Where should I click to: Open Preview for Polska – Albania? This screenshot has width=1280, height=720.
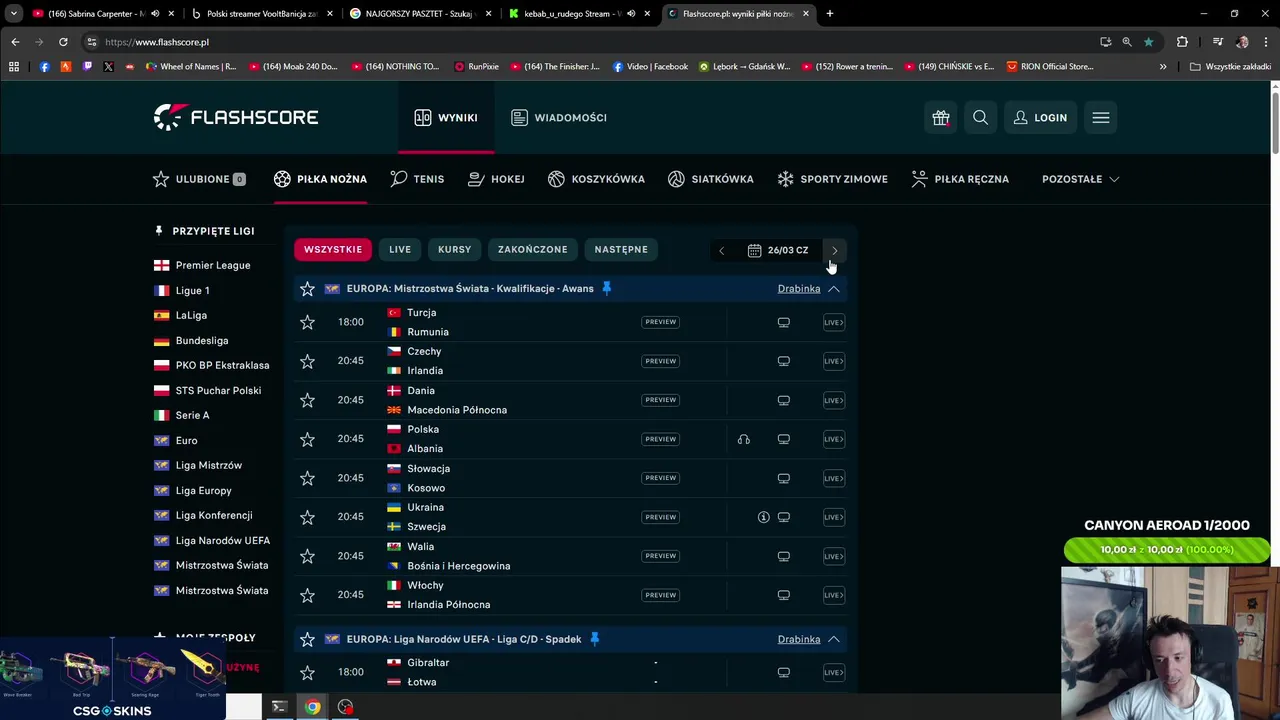pyautogui.click(x=660, y=439)
